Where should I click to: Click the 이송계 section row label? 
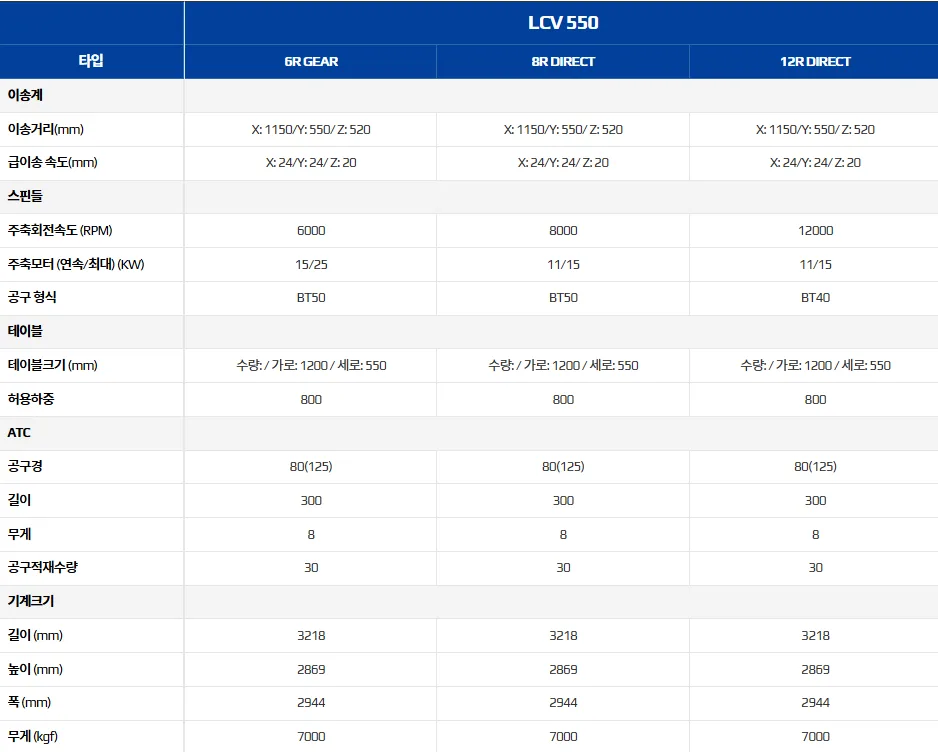[25, 95]
